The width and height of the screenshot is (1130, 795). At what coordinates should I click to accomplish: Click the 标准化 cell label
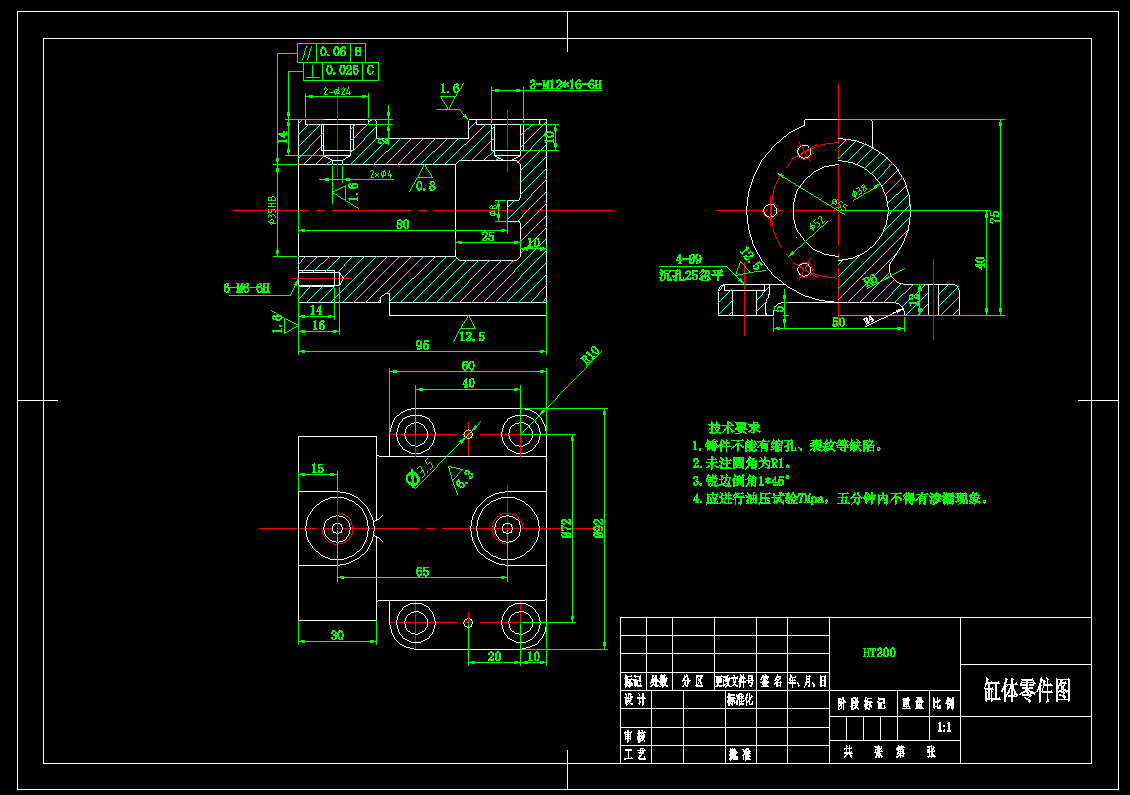point(740,699)
